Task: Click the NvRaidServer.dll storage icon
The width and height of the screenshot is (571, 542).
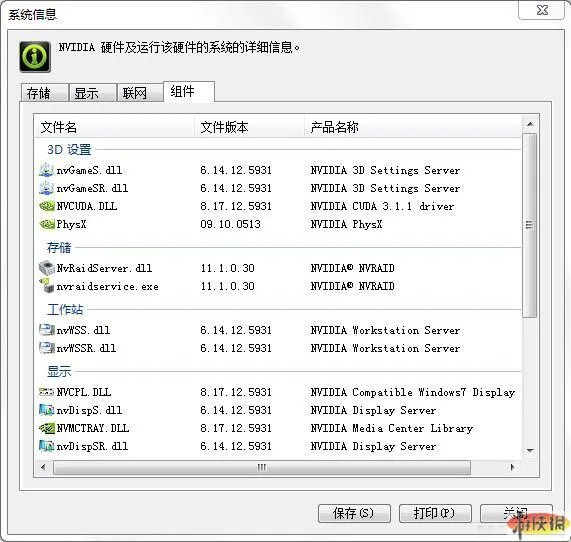Action: coord(47,268)
